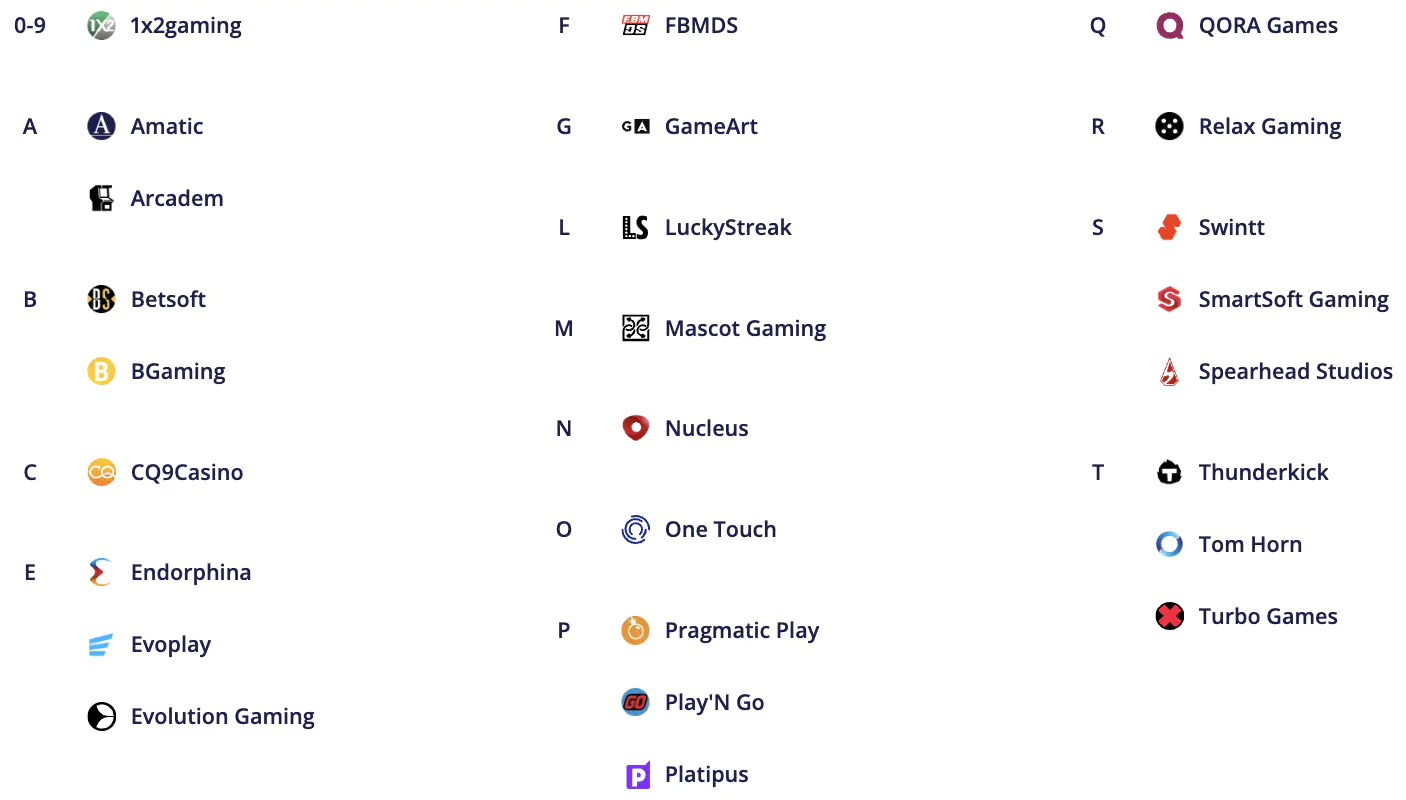The width and height of the screenshot is (1406, 800).
Task: Select the Relax Gaming dotted icon
Action: pos(1169,126)
